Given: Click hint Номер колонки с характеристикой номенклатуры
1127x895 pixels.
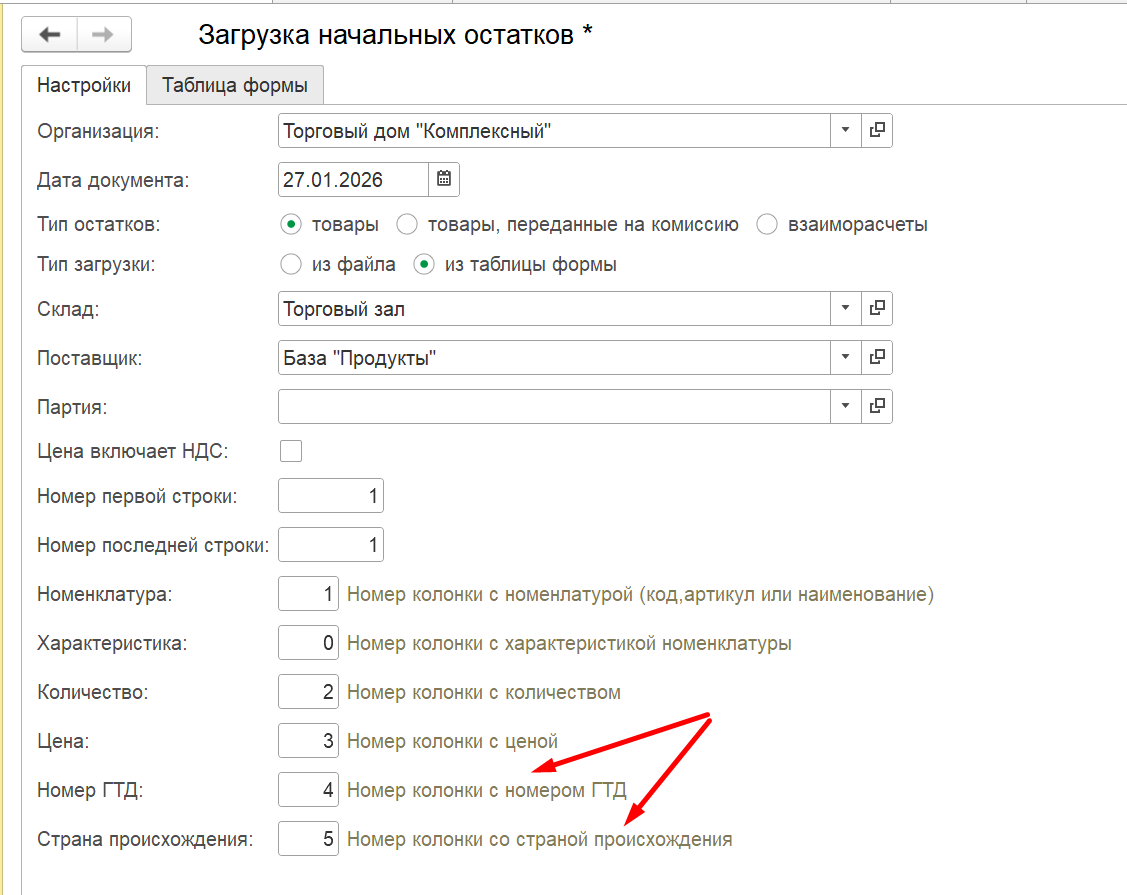Looking at the screenshot, I should 569,643.
